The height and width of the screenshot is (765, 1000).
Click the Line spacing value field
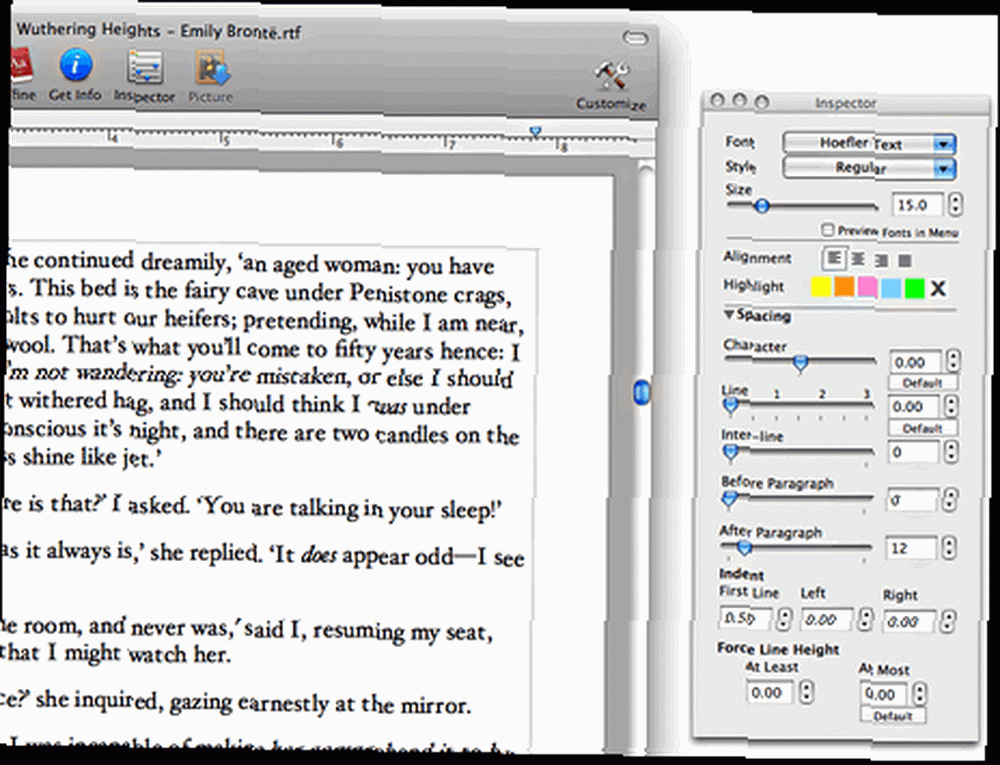(x=914, y=407)
